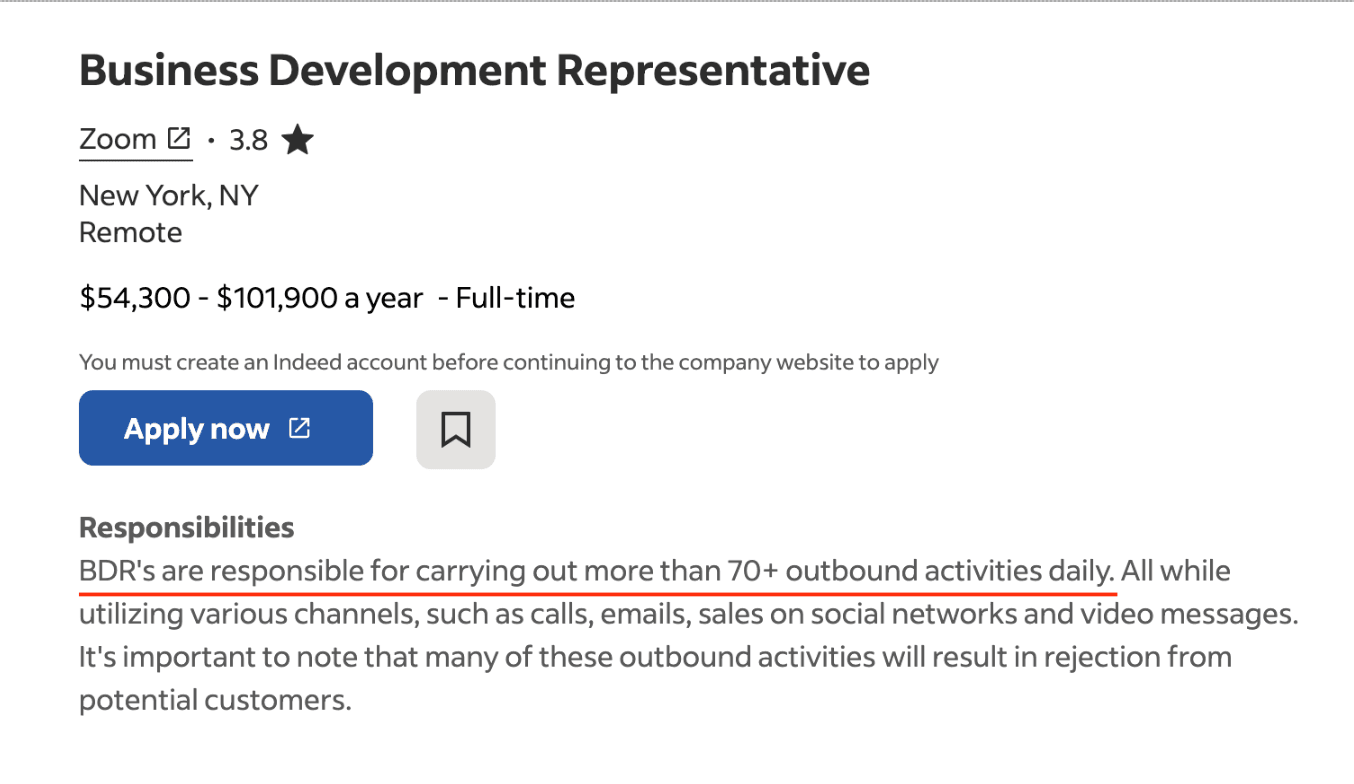The height and width of the screenshot is (784, 1354).
Task: Click the BDR's responsibilities paragraph
Action: pyautogui.click(x=650, y=635)
